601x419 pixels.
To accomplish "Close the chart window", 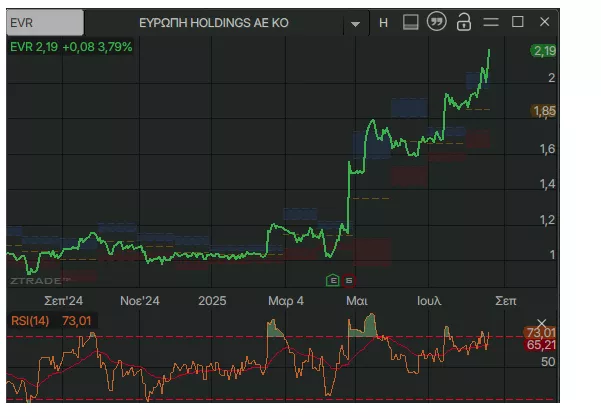I will point(545,21).
